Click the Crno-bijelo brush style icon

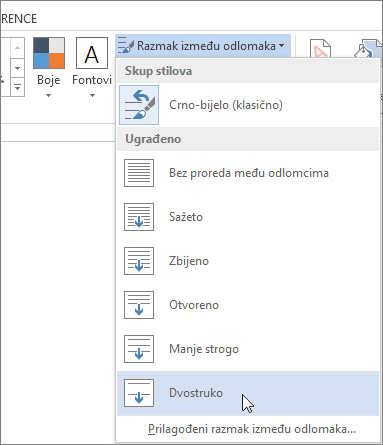pyautogui.click(x=139, y=105)
